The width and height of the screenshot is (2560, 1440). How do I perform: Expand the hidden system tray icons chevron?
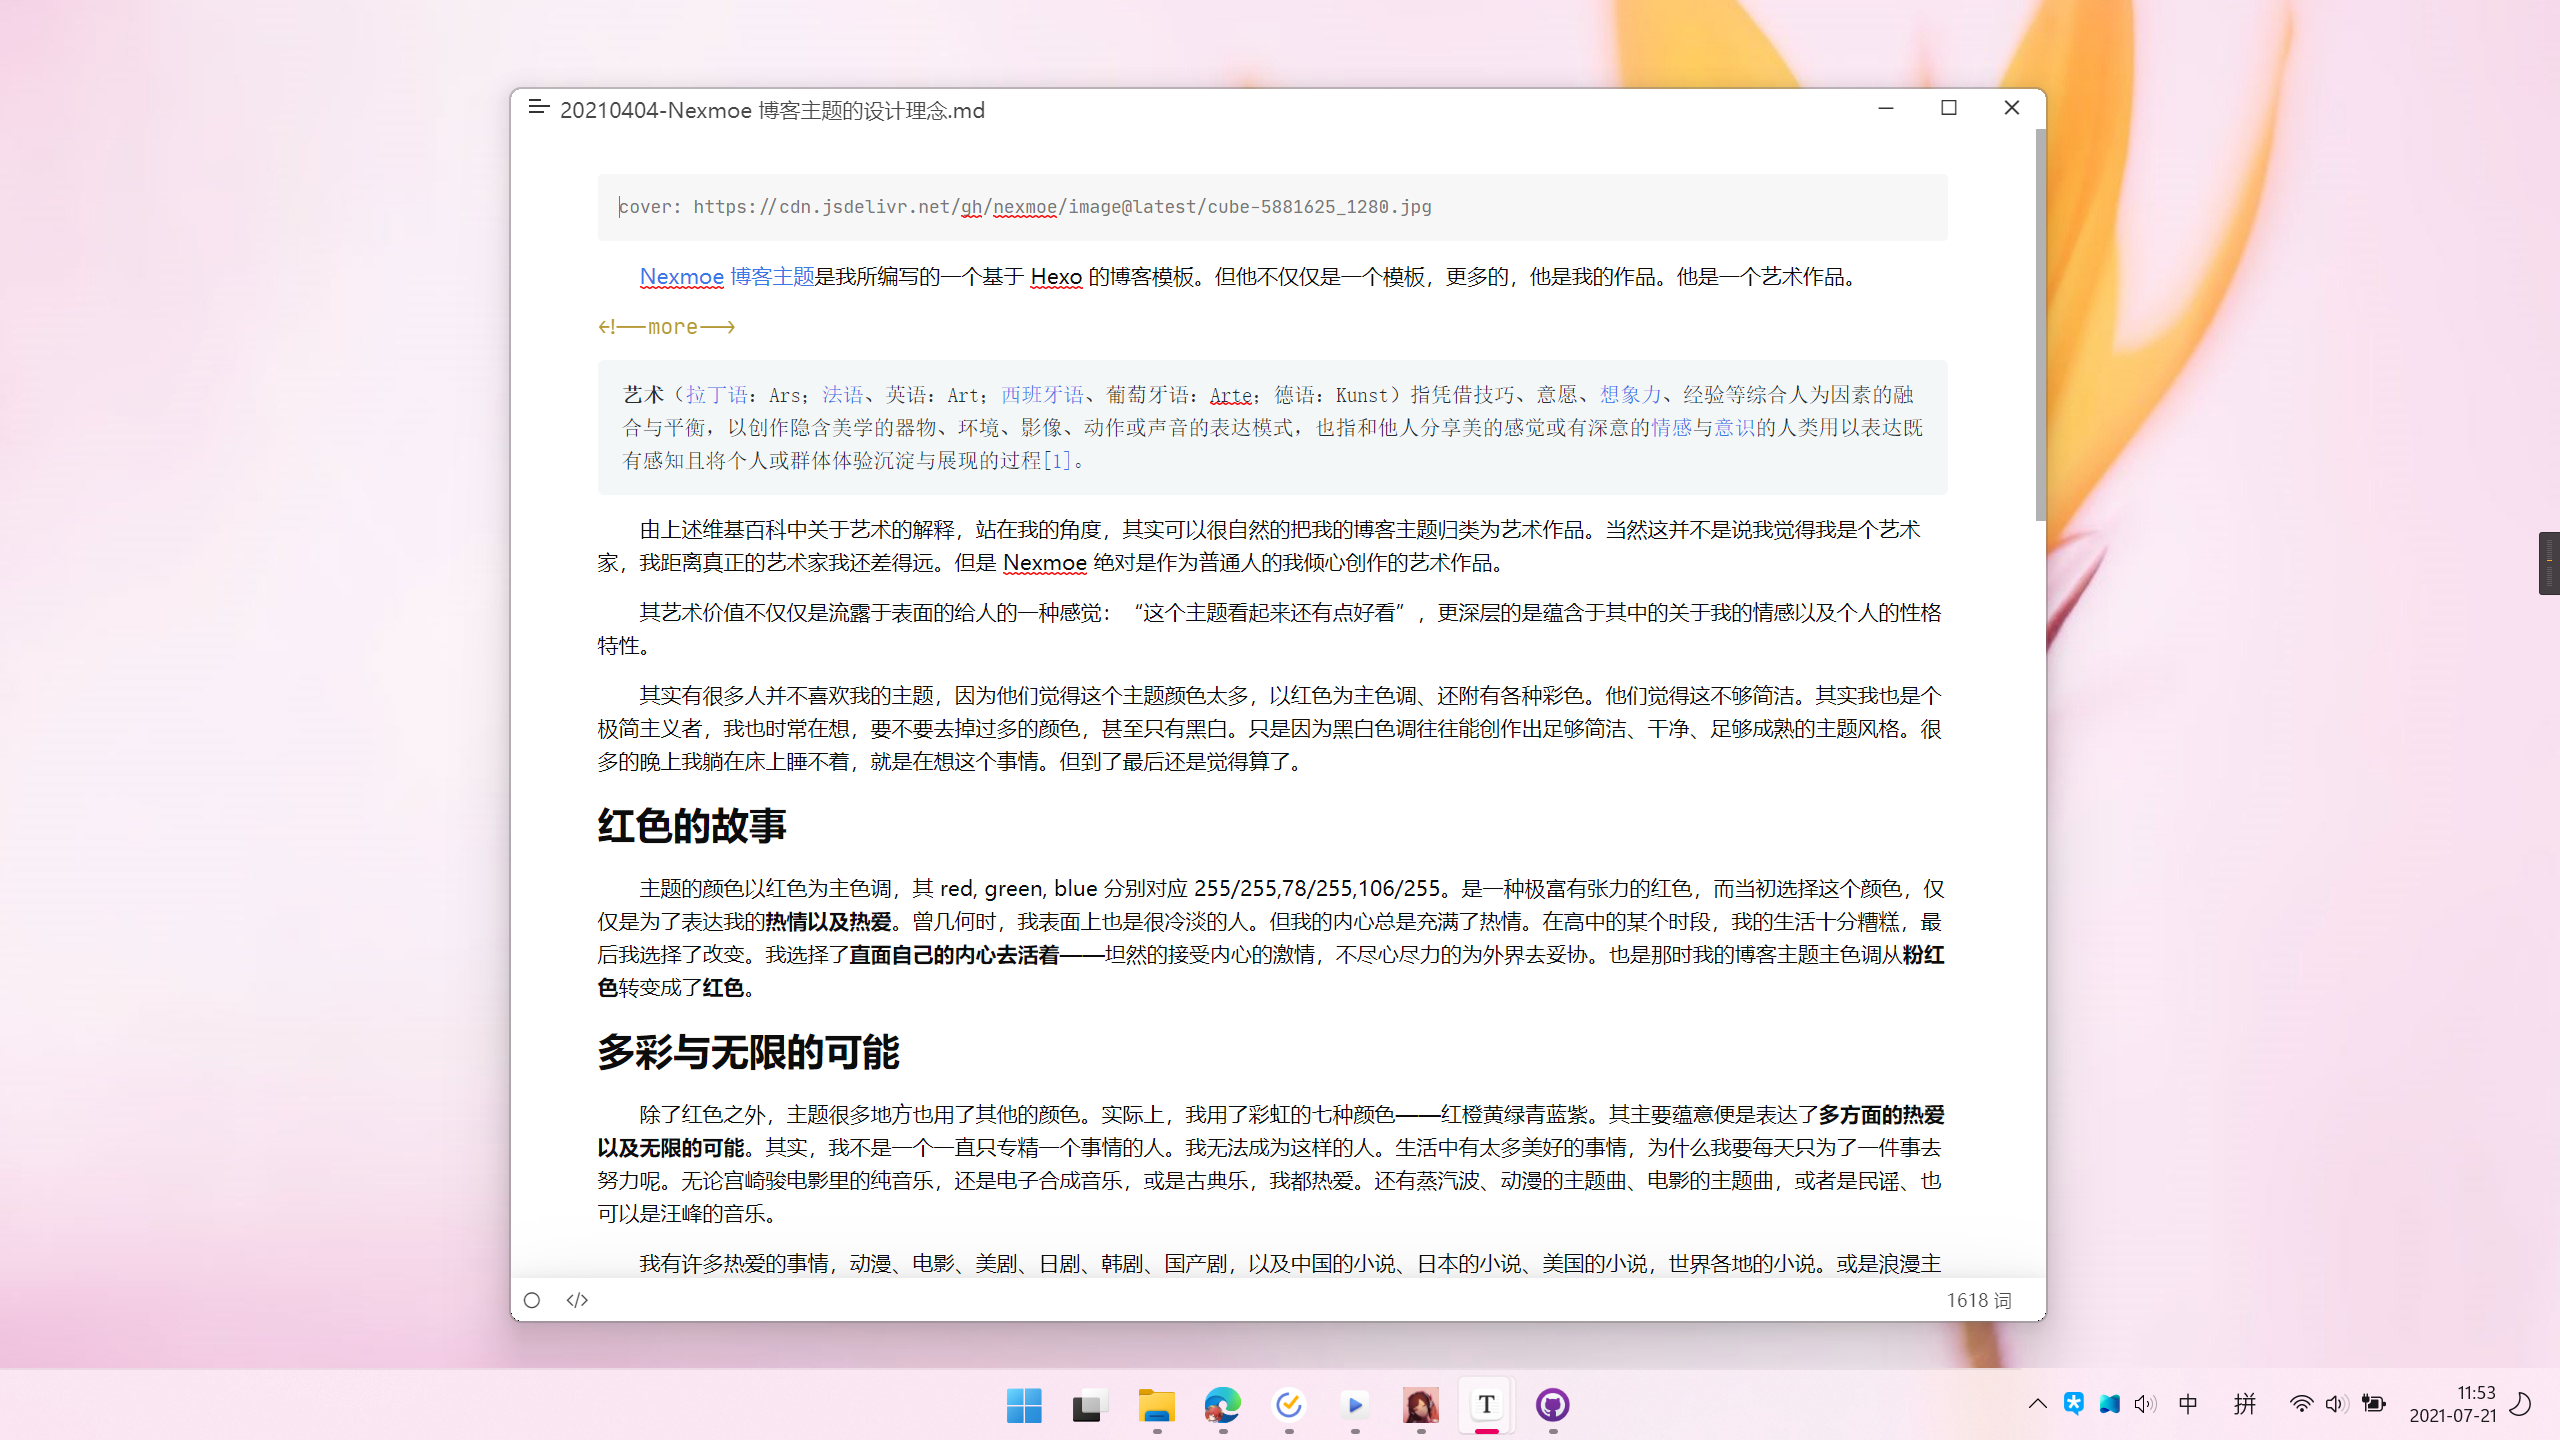(x=2037, y=1404)
